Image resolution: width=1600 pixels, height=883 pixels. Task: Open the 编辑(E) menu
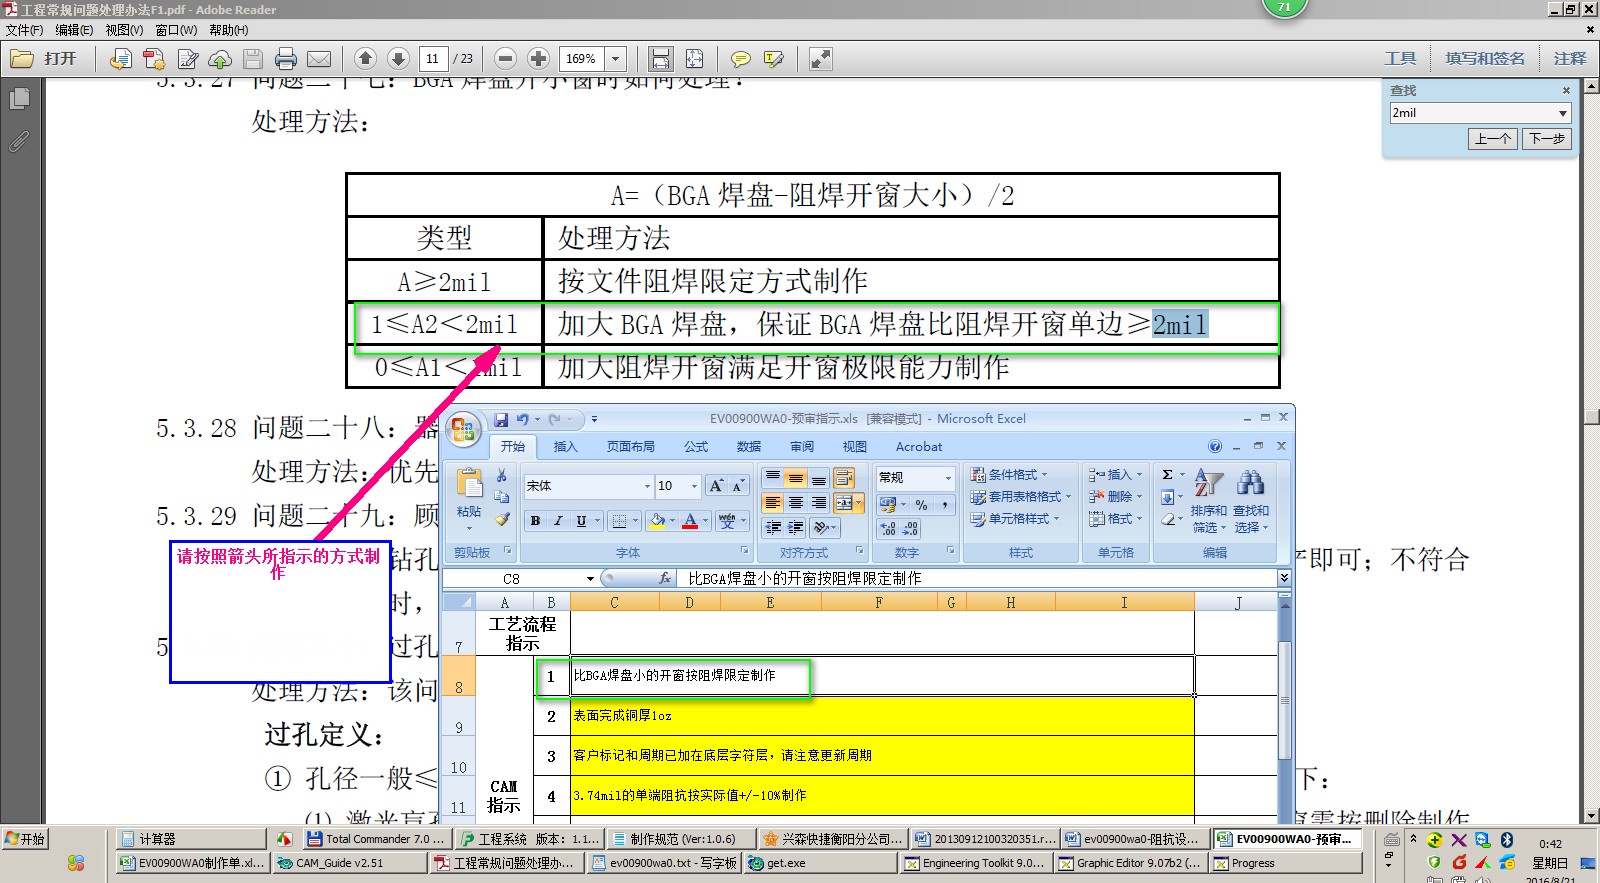point(74,30)
